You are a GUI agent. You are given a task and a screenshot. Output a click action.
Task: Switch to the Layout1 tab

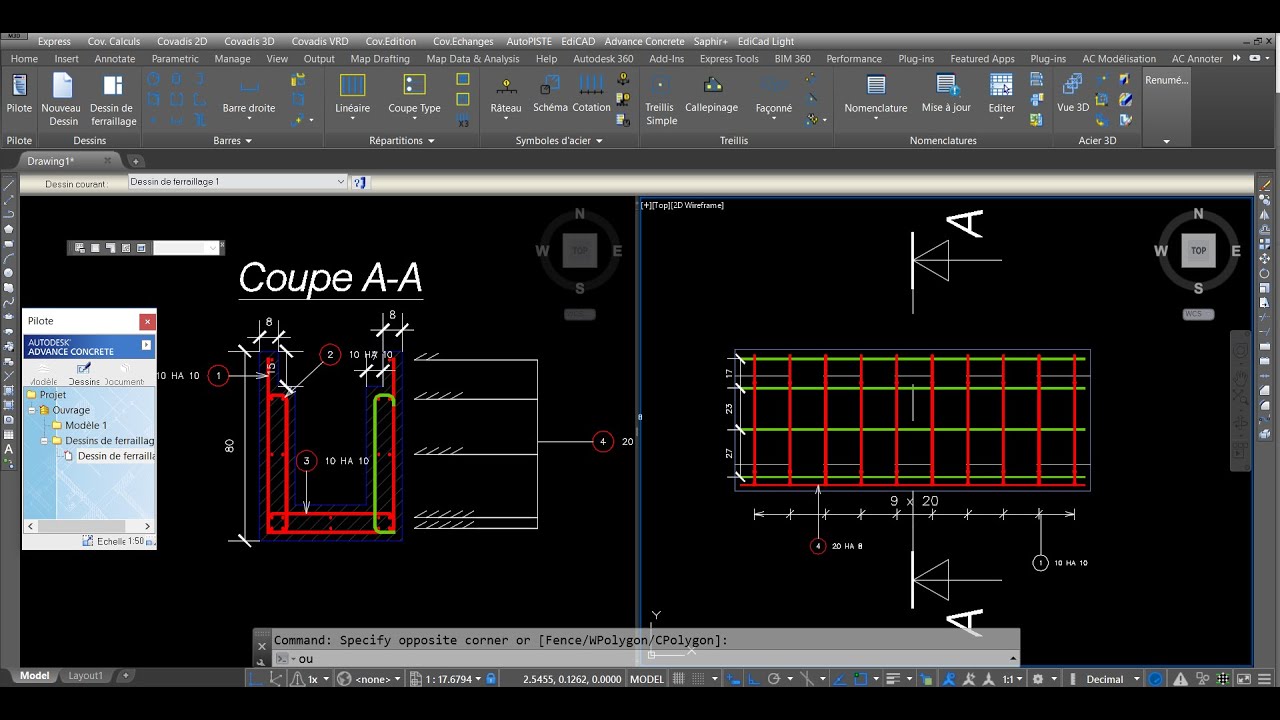click(x=85, y=676)
